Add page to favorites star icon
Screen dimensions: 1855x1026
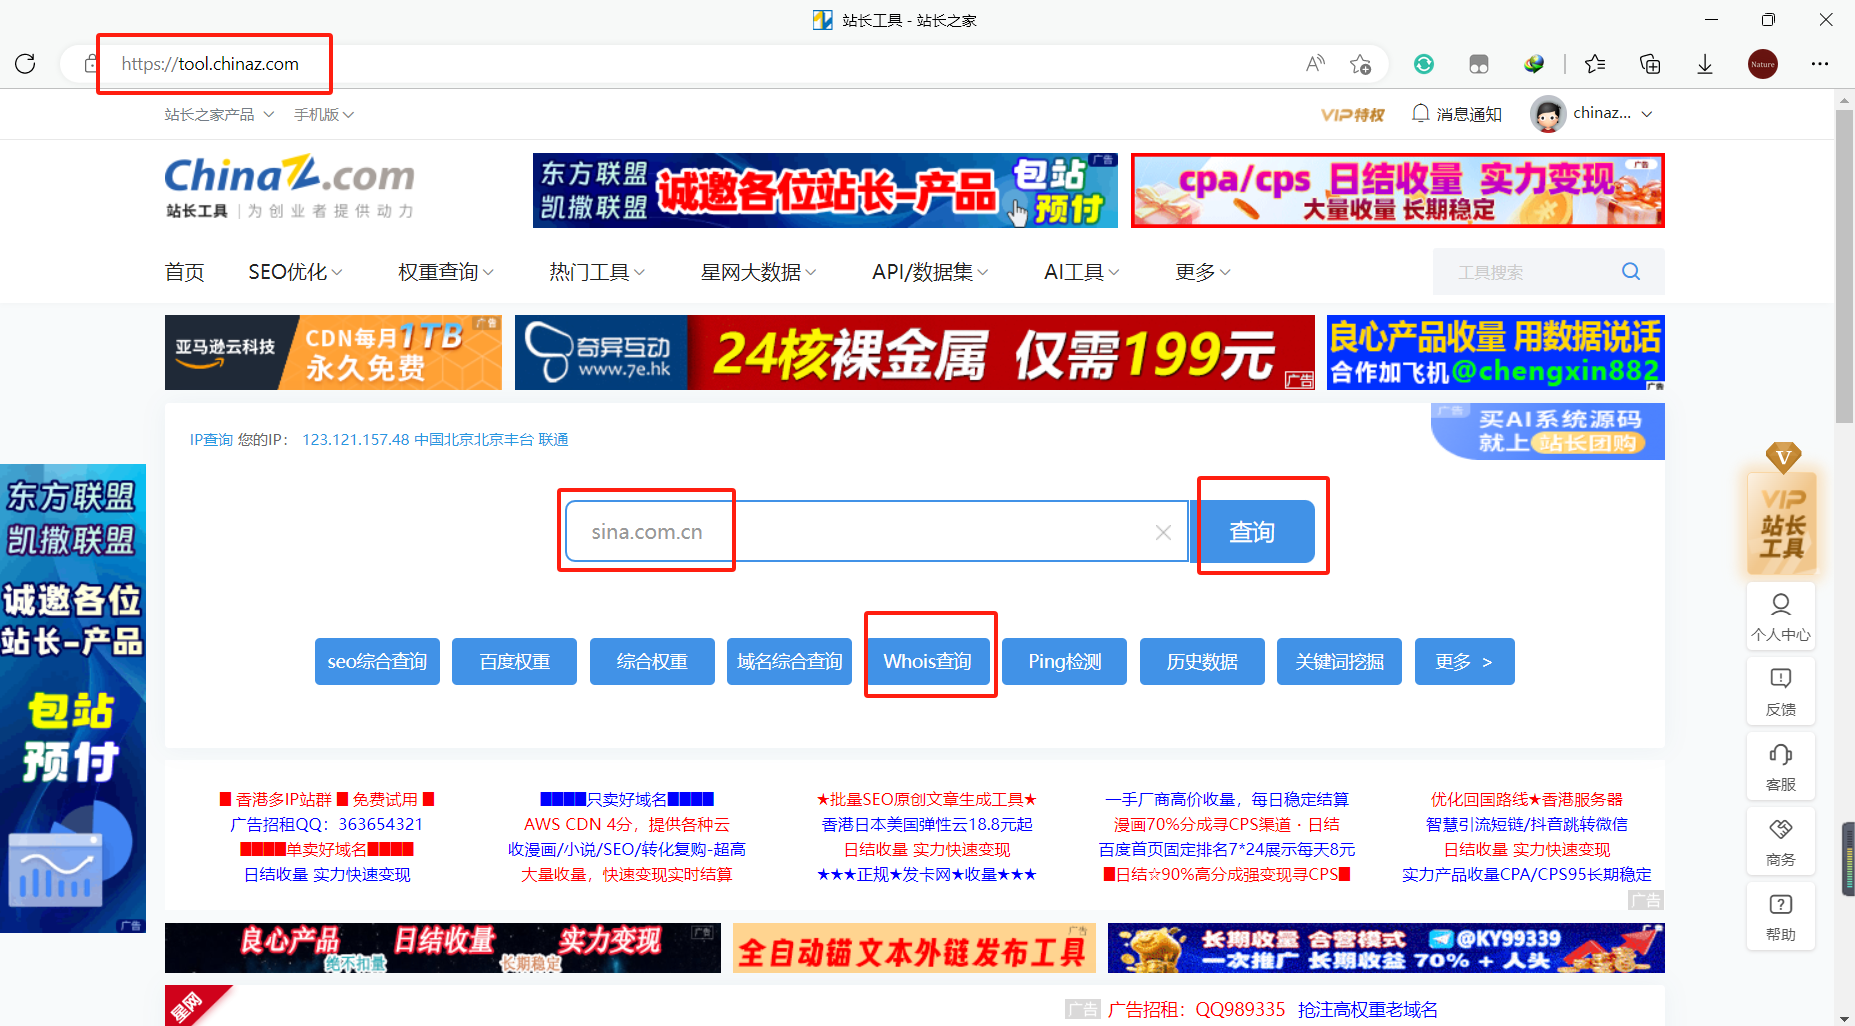click(1360, 64)
